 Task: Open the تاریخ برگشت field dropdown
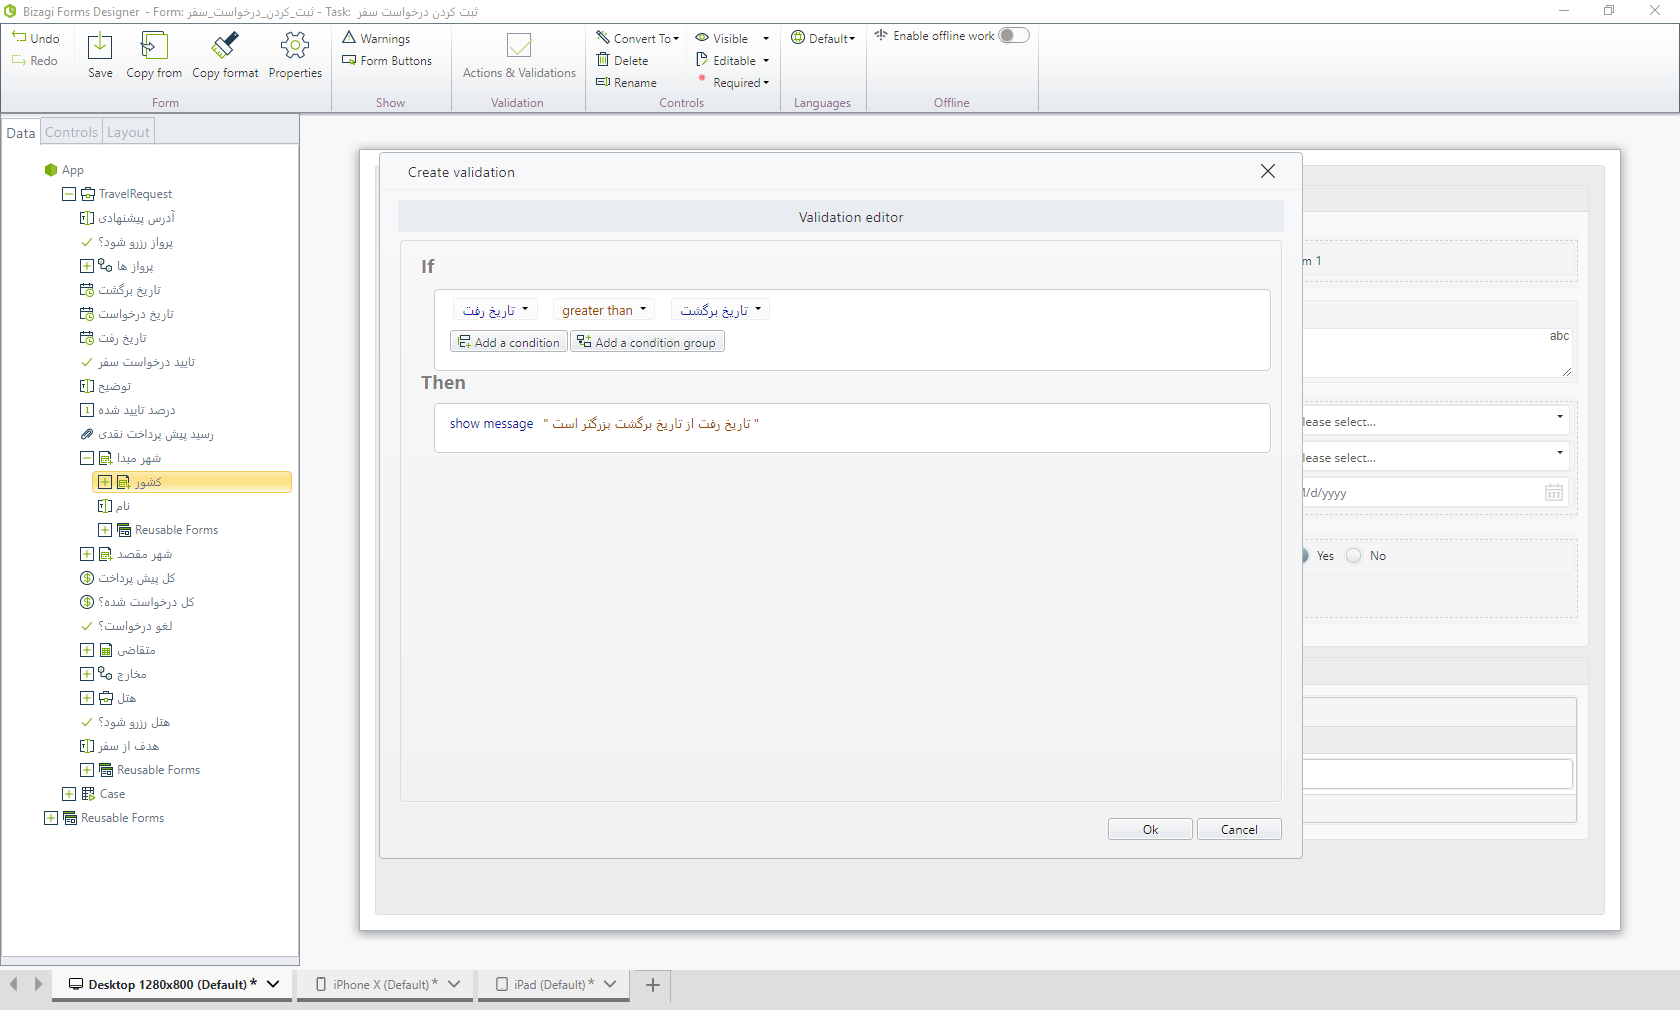pos(720,310)
